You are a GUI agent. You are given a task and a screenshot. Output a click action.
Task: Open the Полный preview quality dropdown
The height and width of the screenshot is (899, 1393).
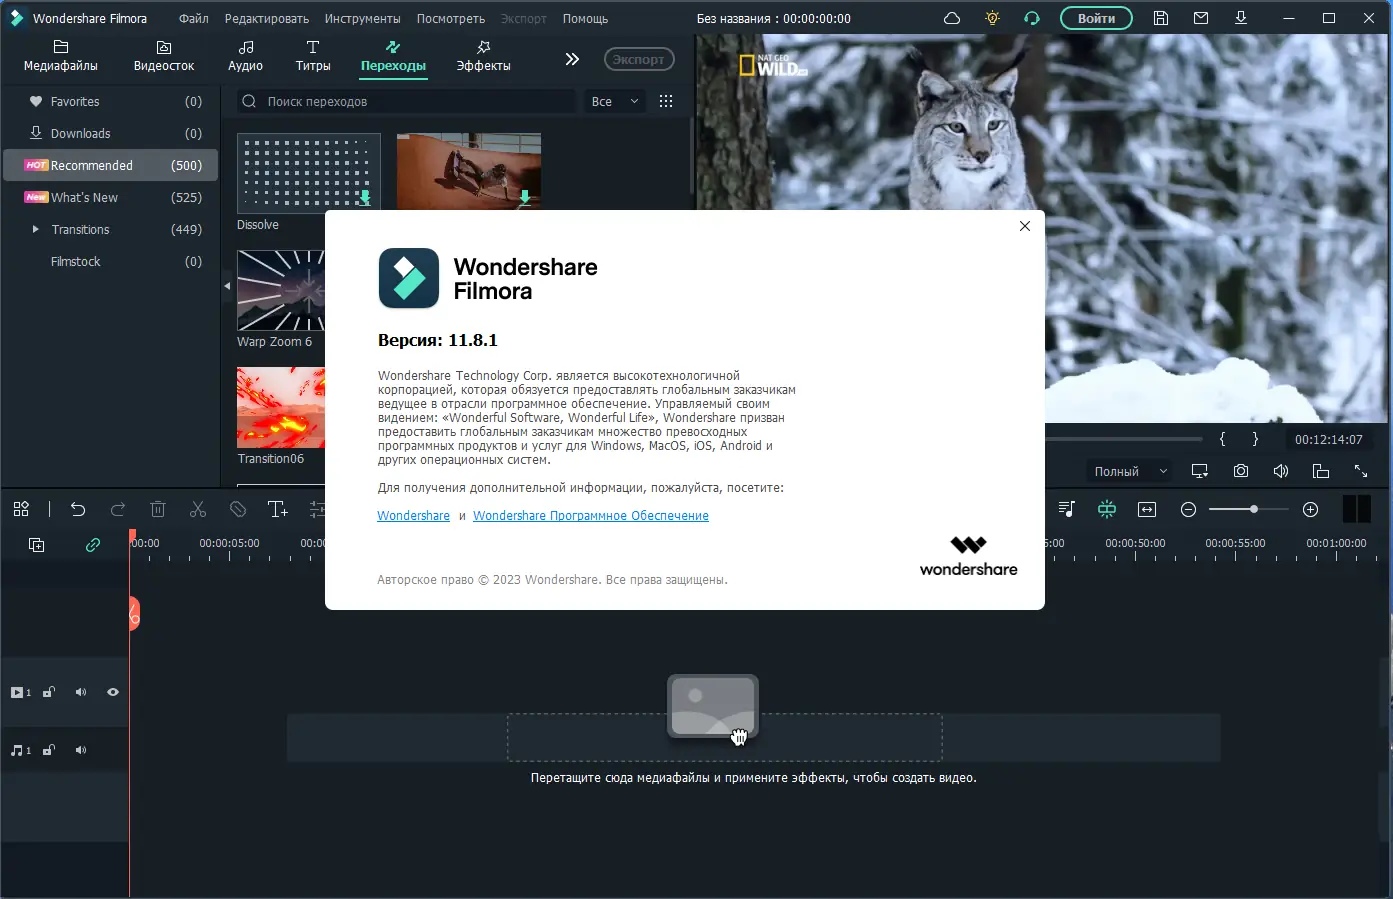(x=1130, y=471)
